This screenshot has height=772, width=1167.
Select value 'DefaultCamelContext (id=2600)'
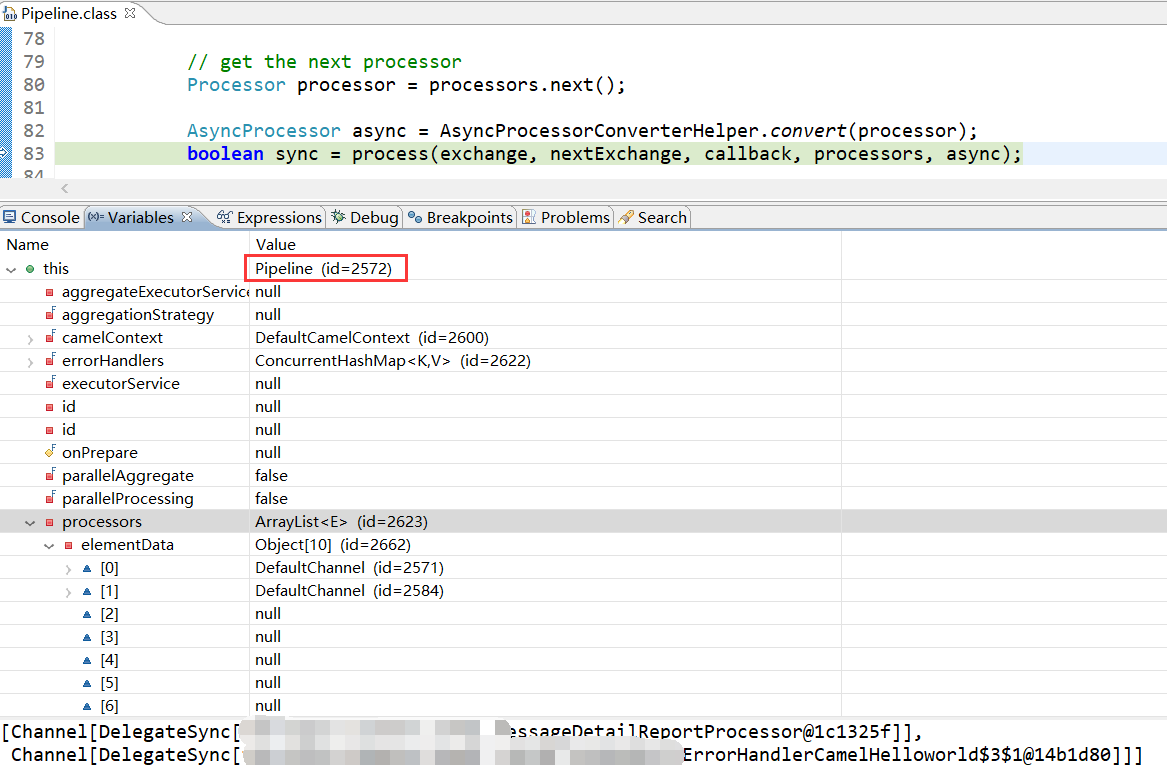tap(372, 338)
